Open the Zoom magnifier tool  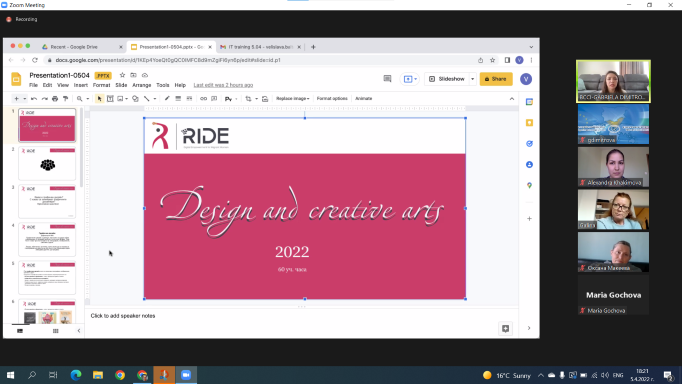[x=80, y=99]
